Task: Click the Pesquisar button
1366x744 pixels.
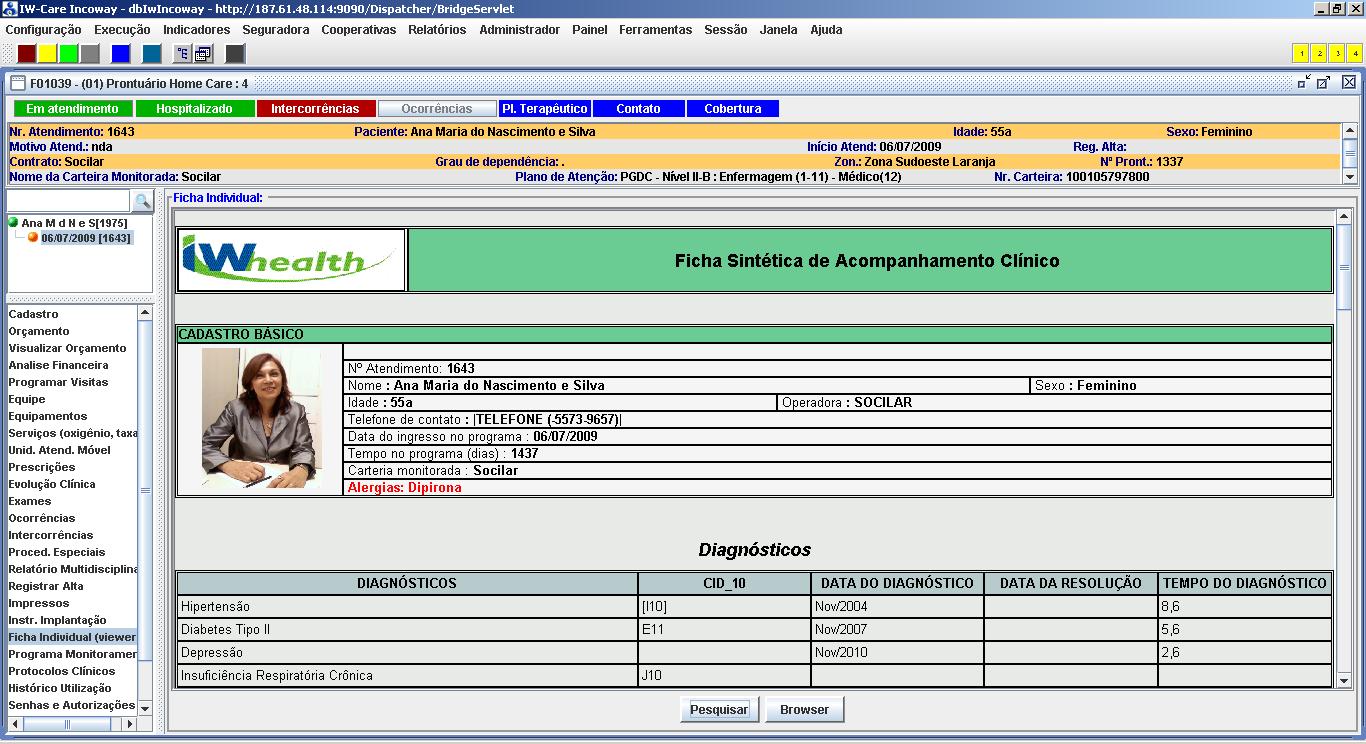Action: [x=719, y=710]
